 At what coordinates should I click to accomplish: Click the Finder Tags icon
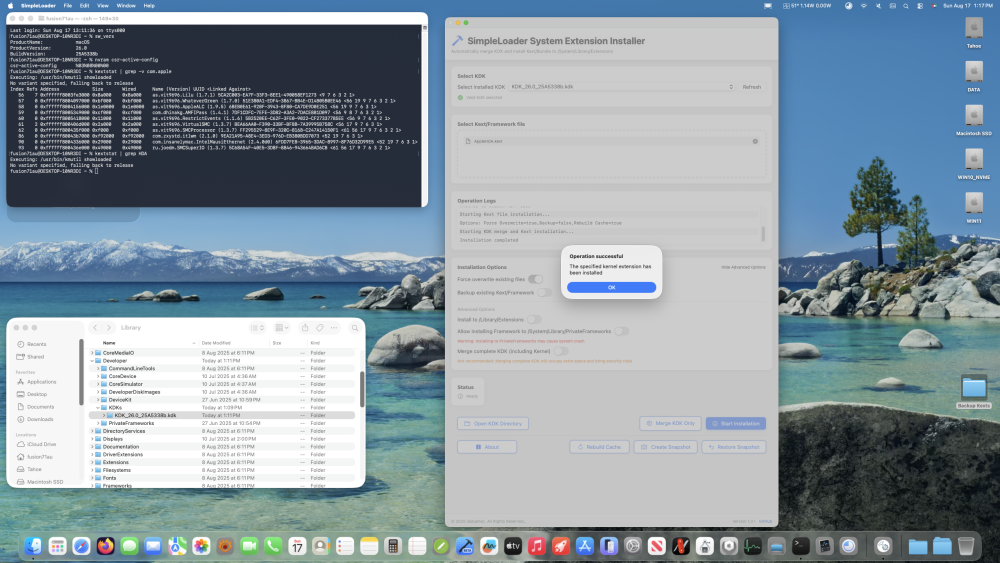(x=320, y=328)
